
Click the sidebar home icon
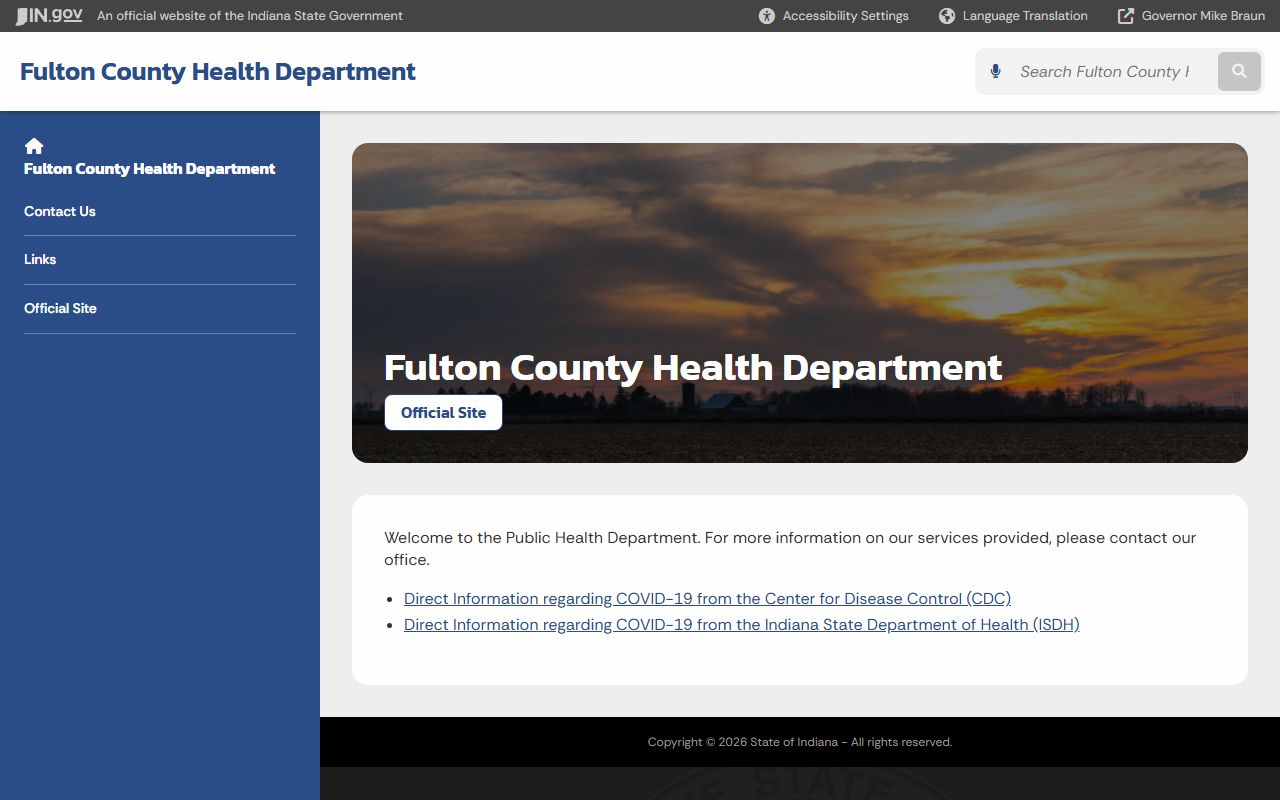coord(34,146)
